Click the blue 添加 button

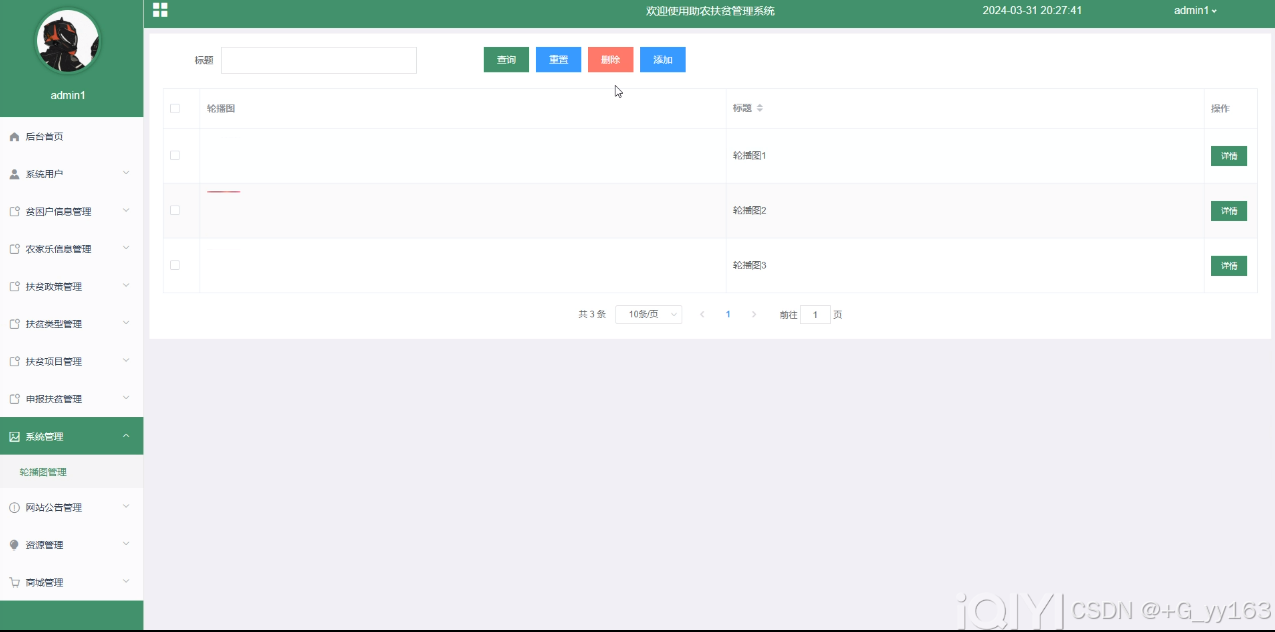(x=662, y=60)
